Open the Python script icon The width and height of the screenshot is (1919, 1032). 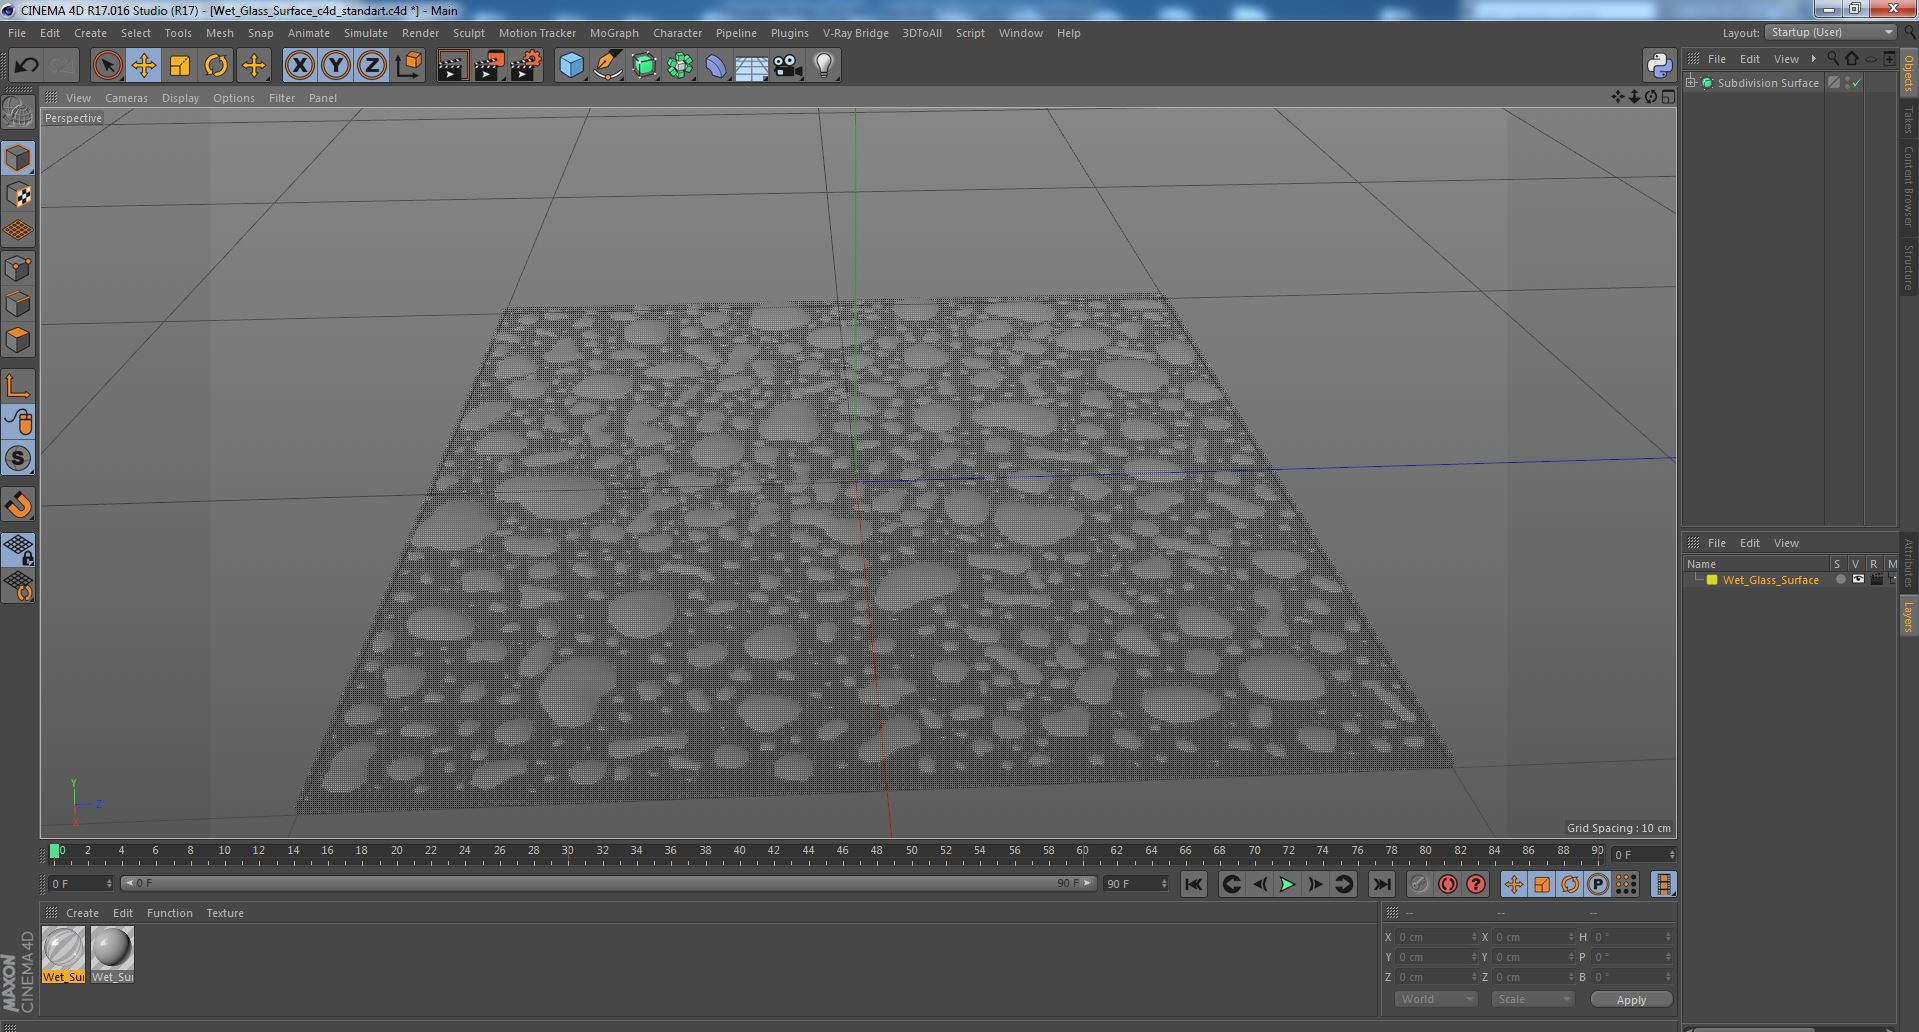coord(1659,66)
